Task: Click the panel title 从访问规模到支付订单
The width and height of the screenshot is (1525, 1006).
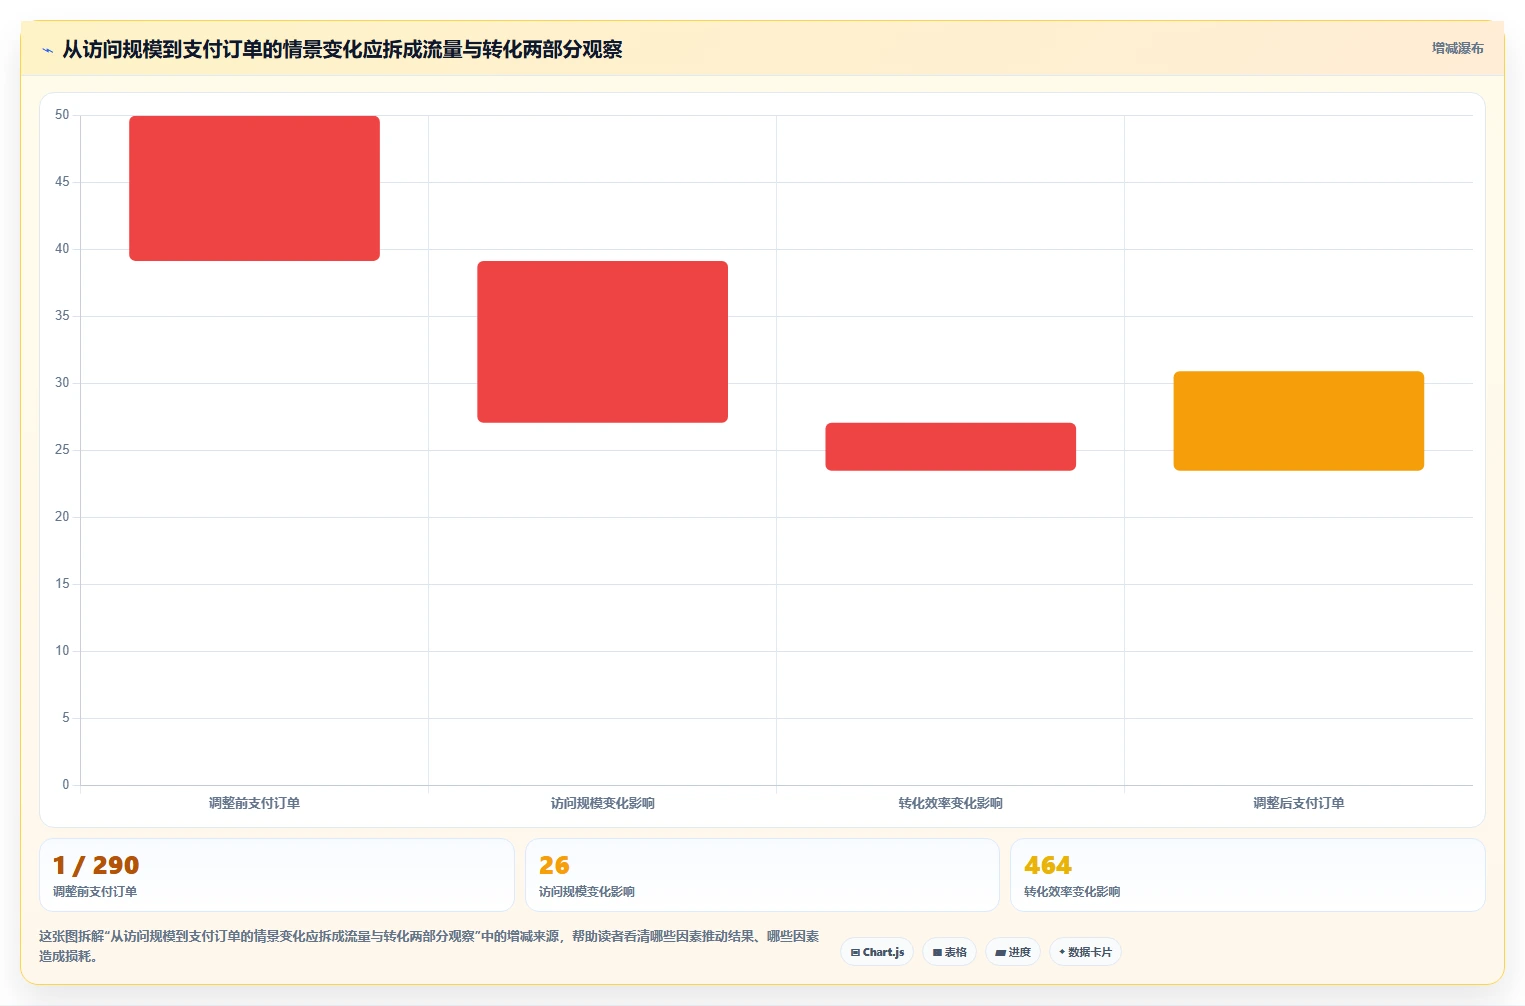Action: 342,49
